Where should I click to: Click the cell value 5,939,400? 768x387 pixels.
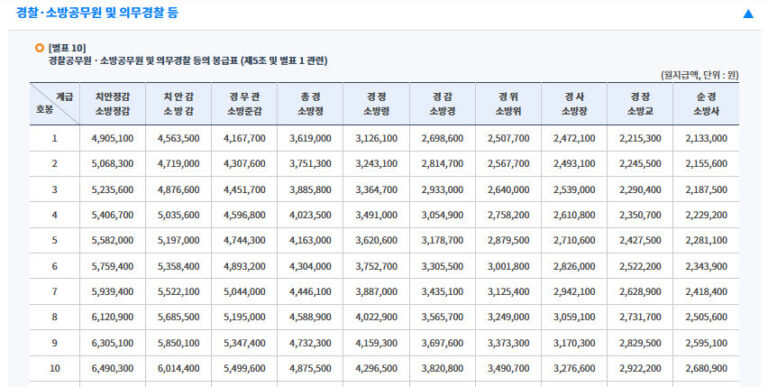click(113, 292)
